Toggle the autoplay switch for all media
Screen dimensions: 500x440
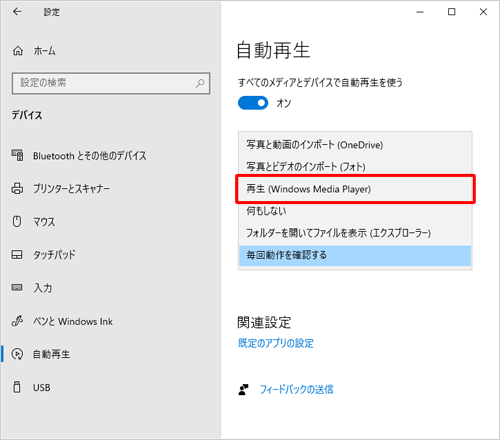coord(253,103)
